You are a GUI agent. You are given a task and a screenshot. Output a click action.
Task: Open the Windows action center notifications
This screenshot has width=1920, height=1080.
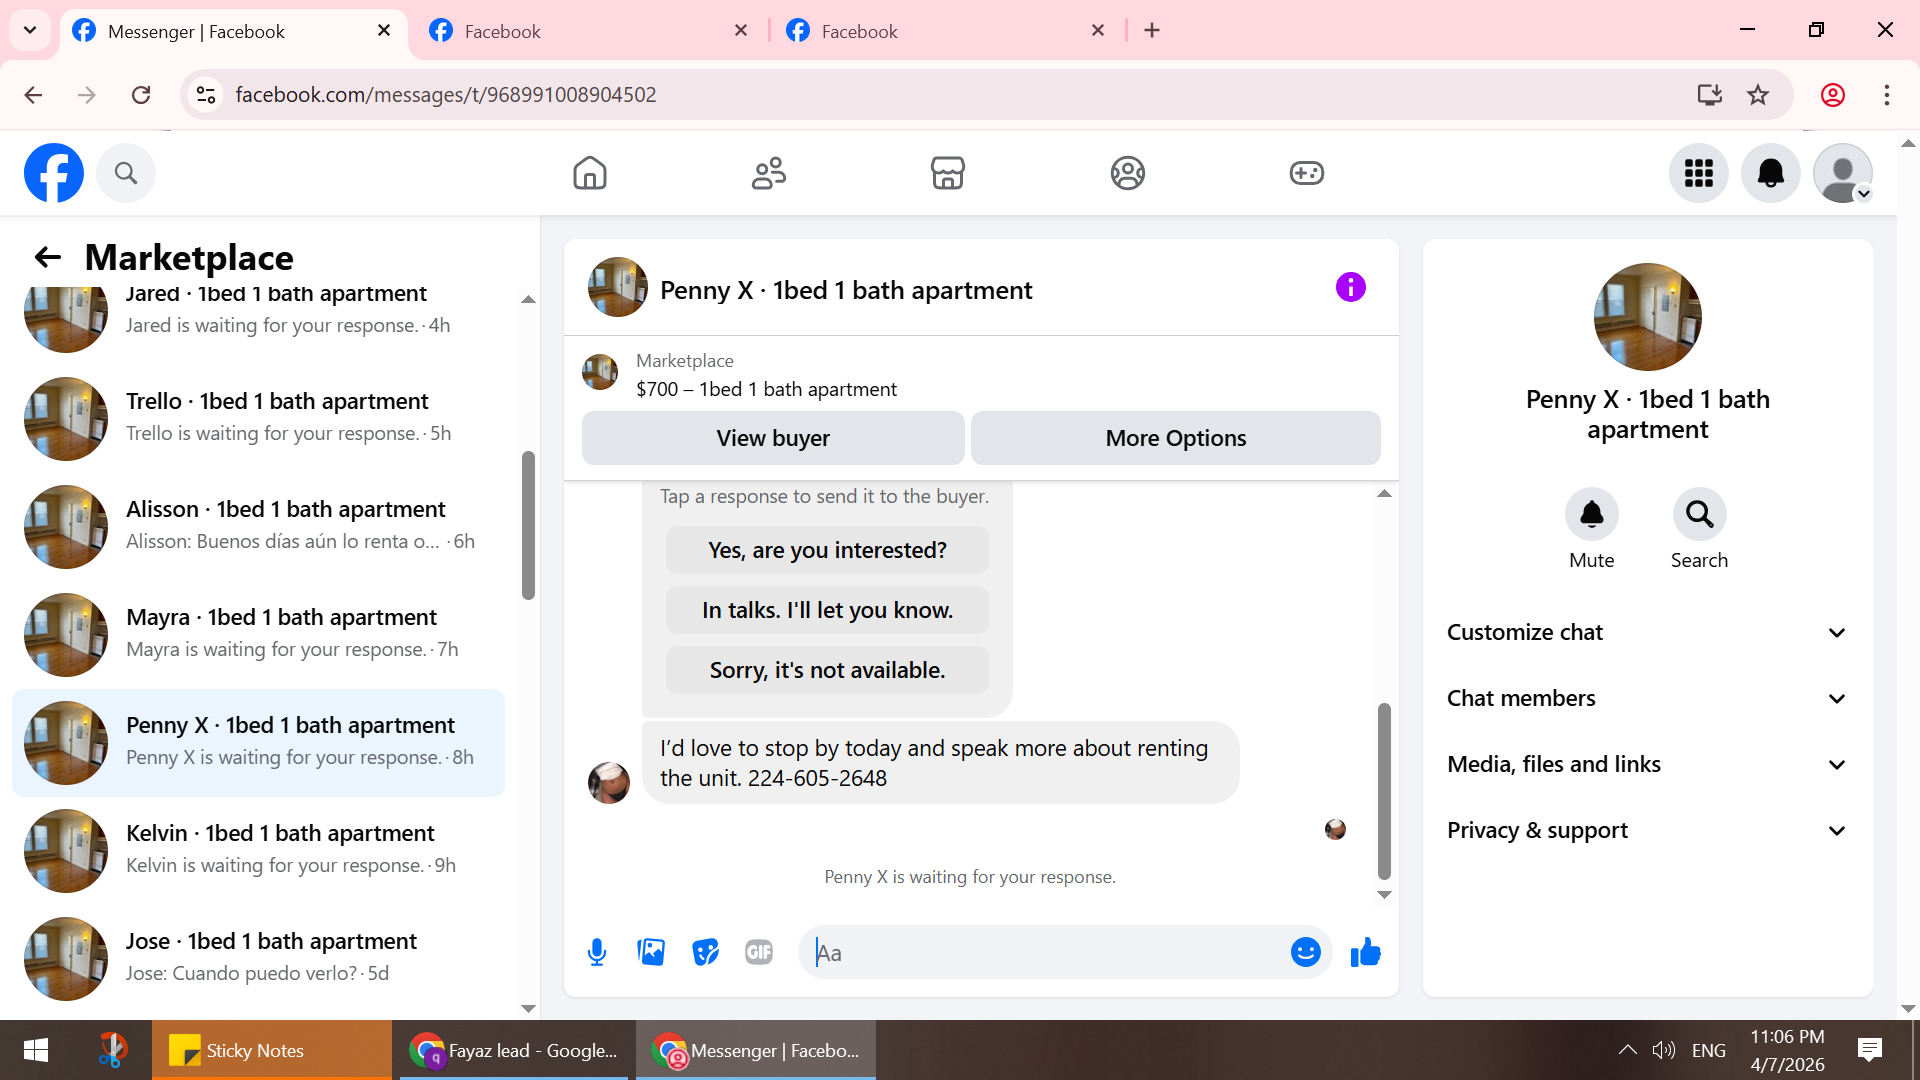point(1869,1050)
